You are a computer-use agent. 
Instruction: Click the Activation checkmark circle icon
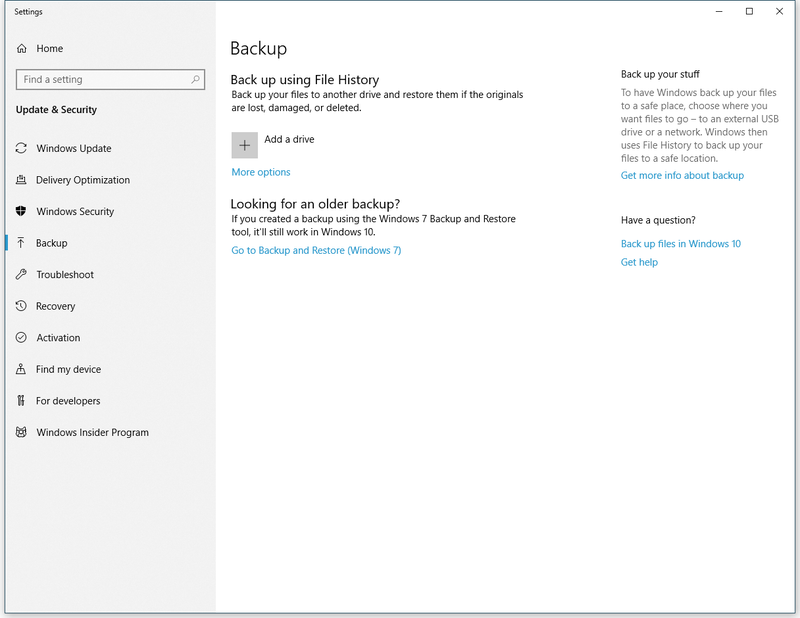(x=21, y=337)
